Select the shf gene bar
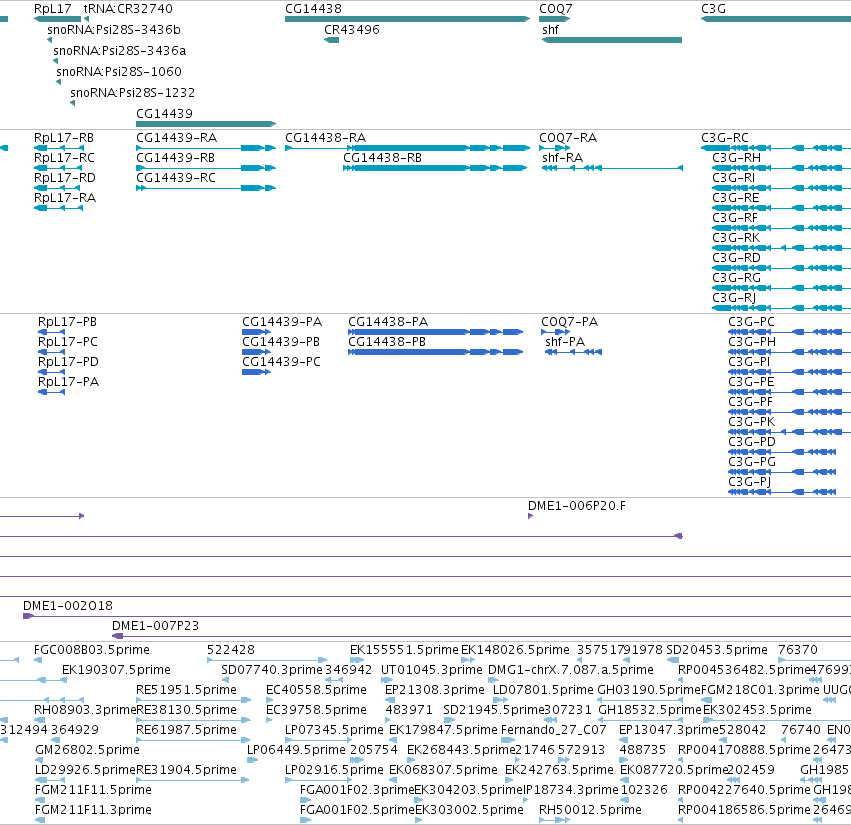Viewport: 851px width, 825px height. (612, 40)
